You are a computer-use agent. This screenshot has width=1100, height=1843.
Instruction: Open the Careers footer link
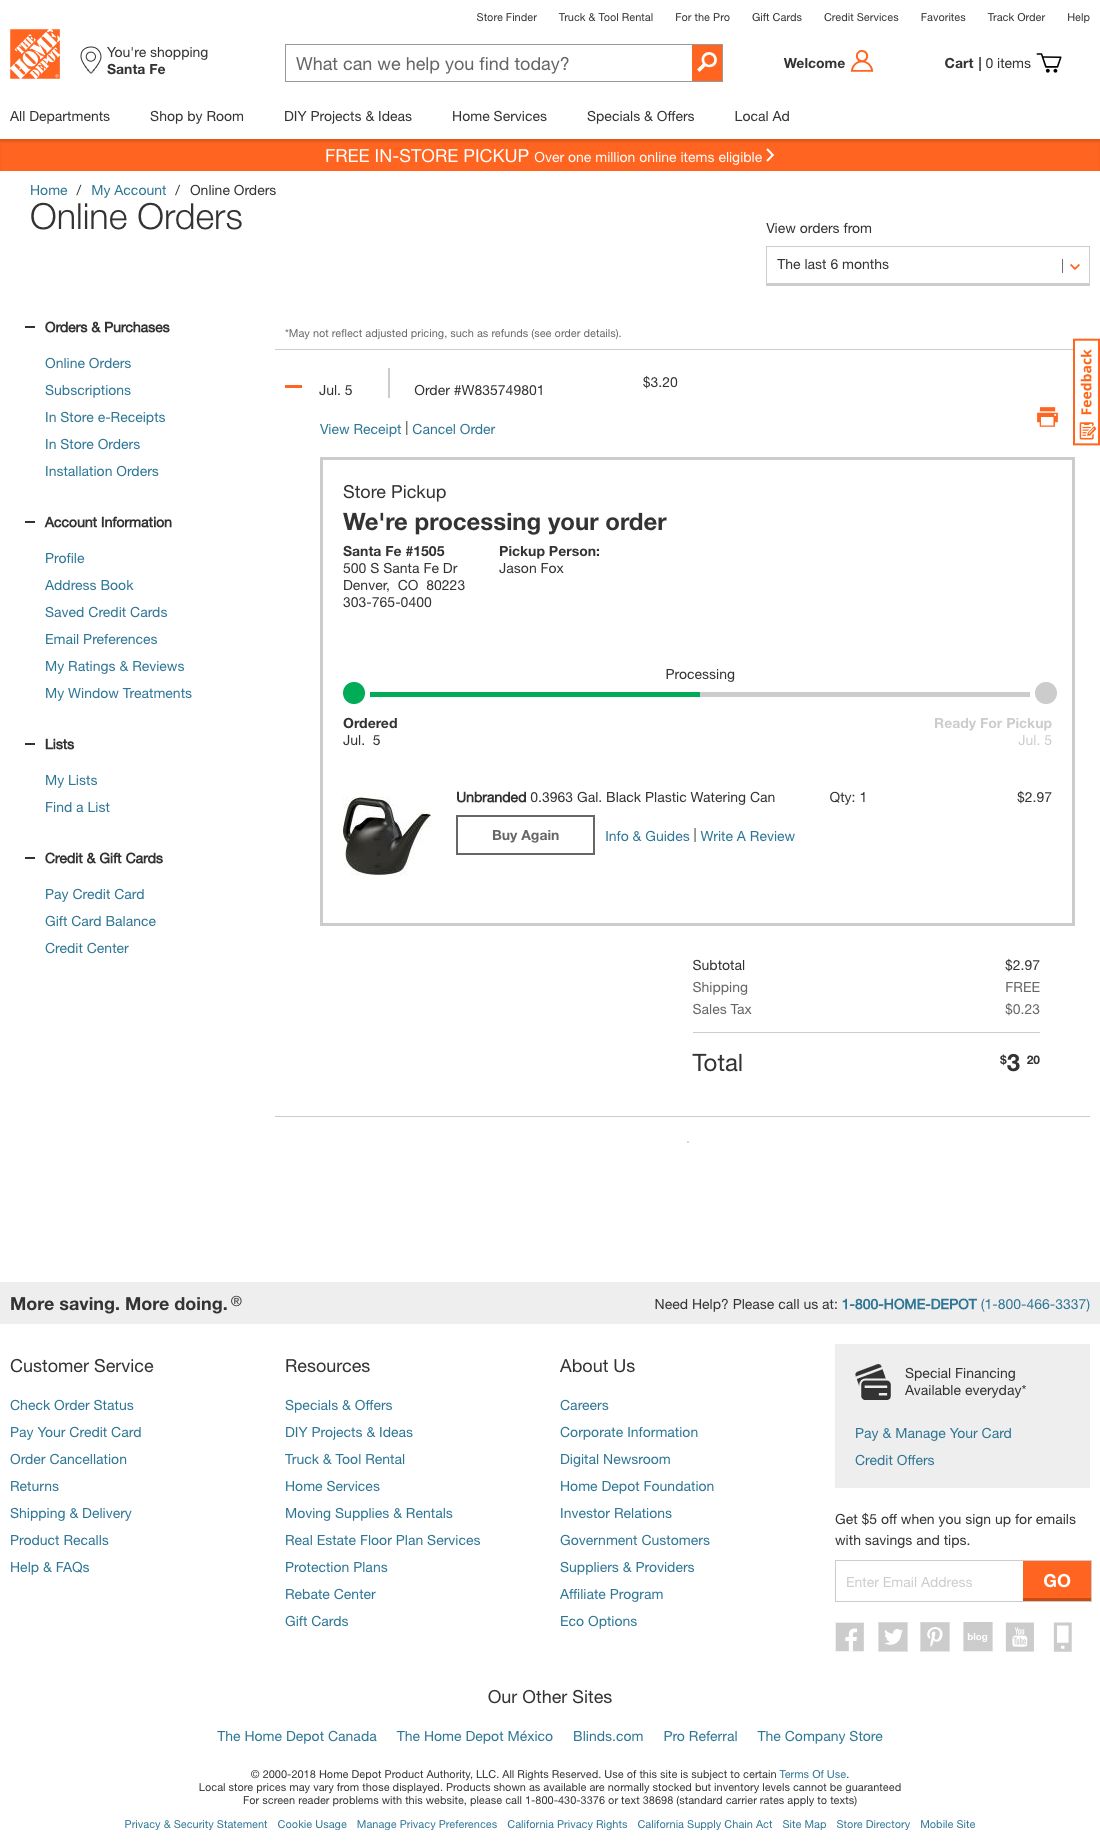pyautogui.click(x=584, y=1405)
